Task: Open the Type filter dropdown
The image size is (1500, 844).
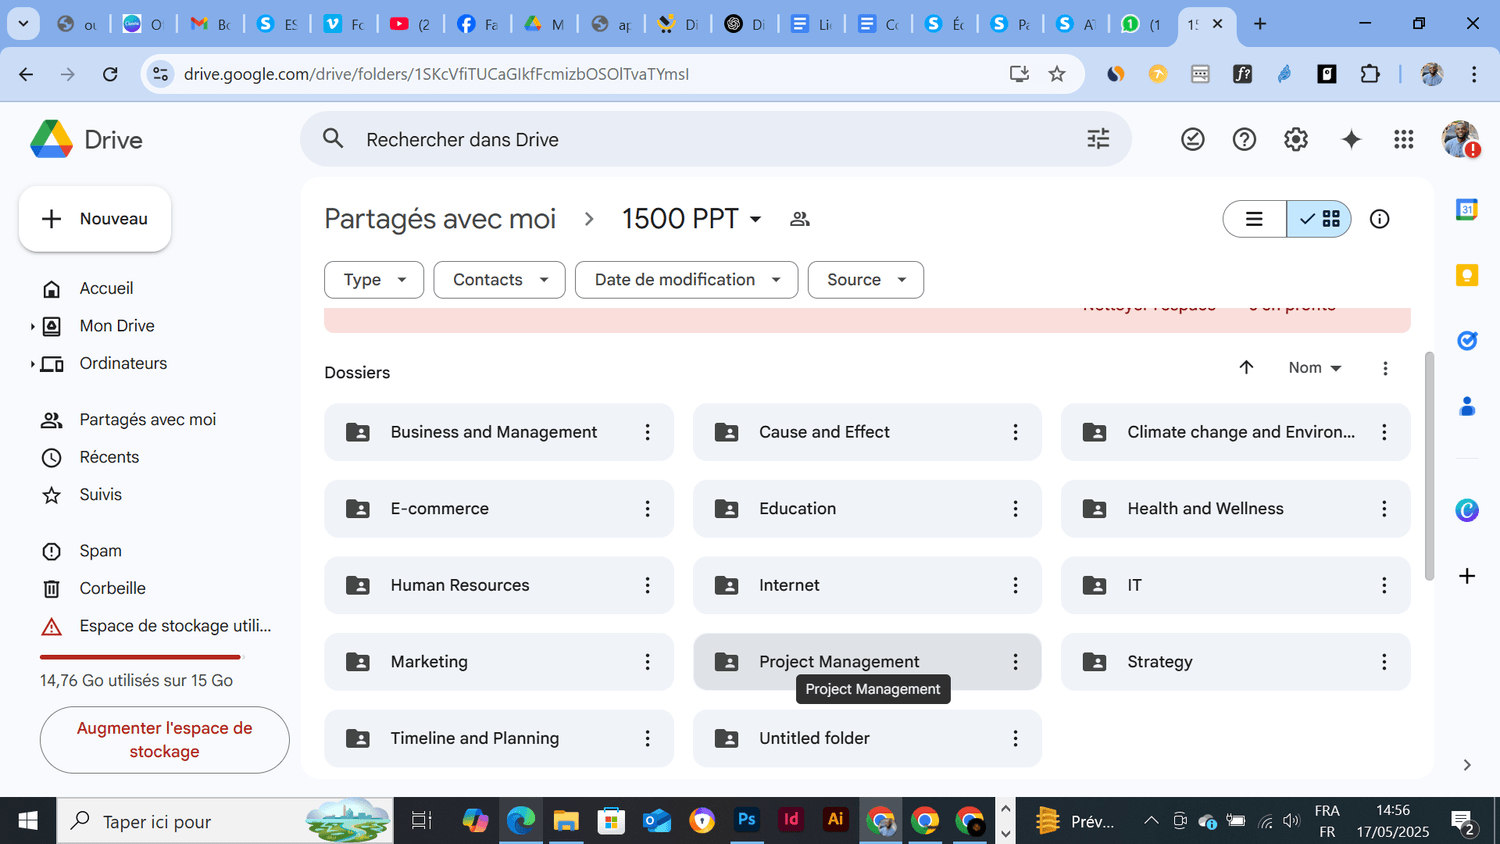Action: [x=374, y=280]
